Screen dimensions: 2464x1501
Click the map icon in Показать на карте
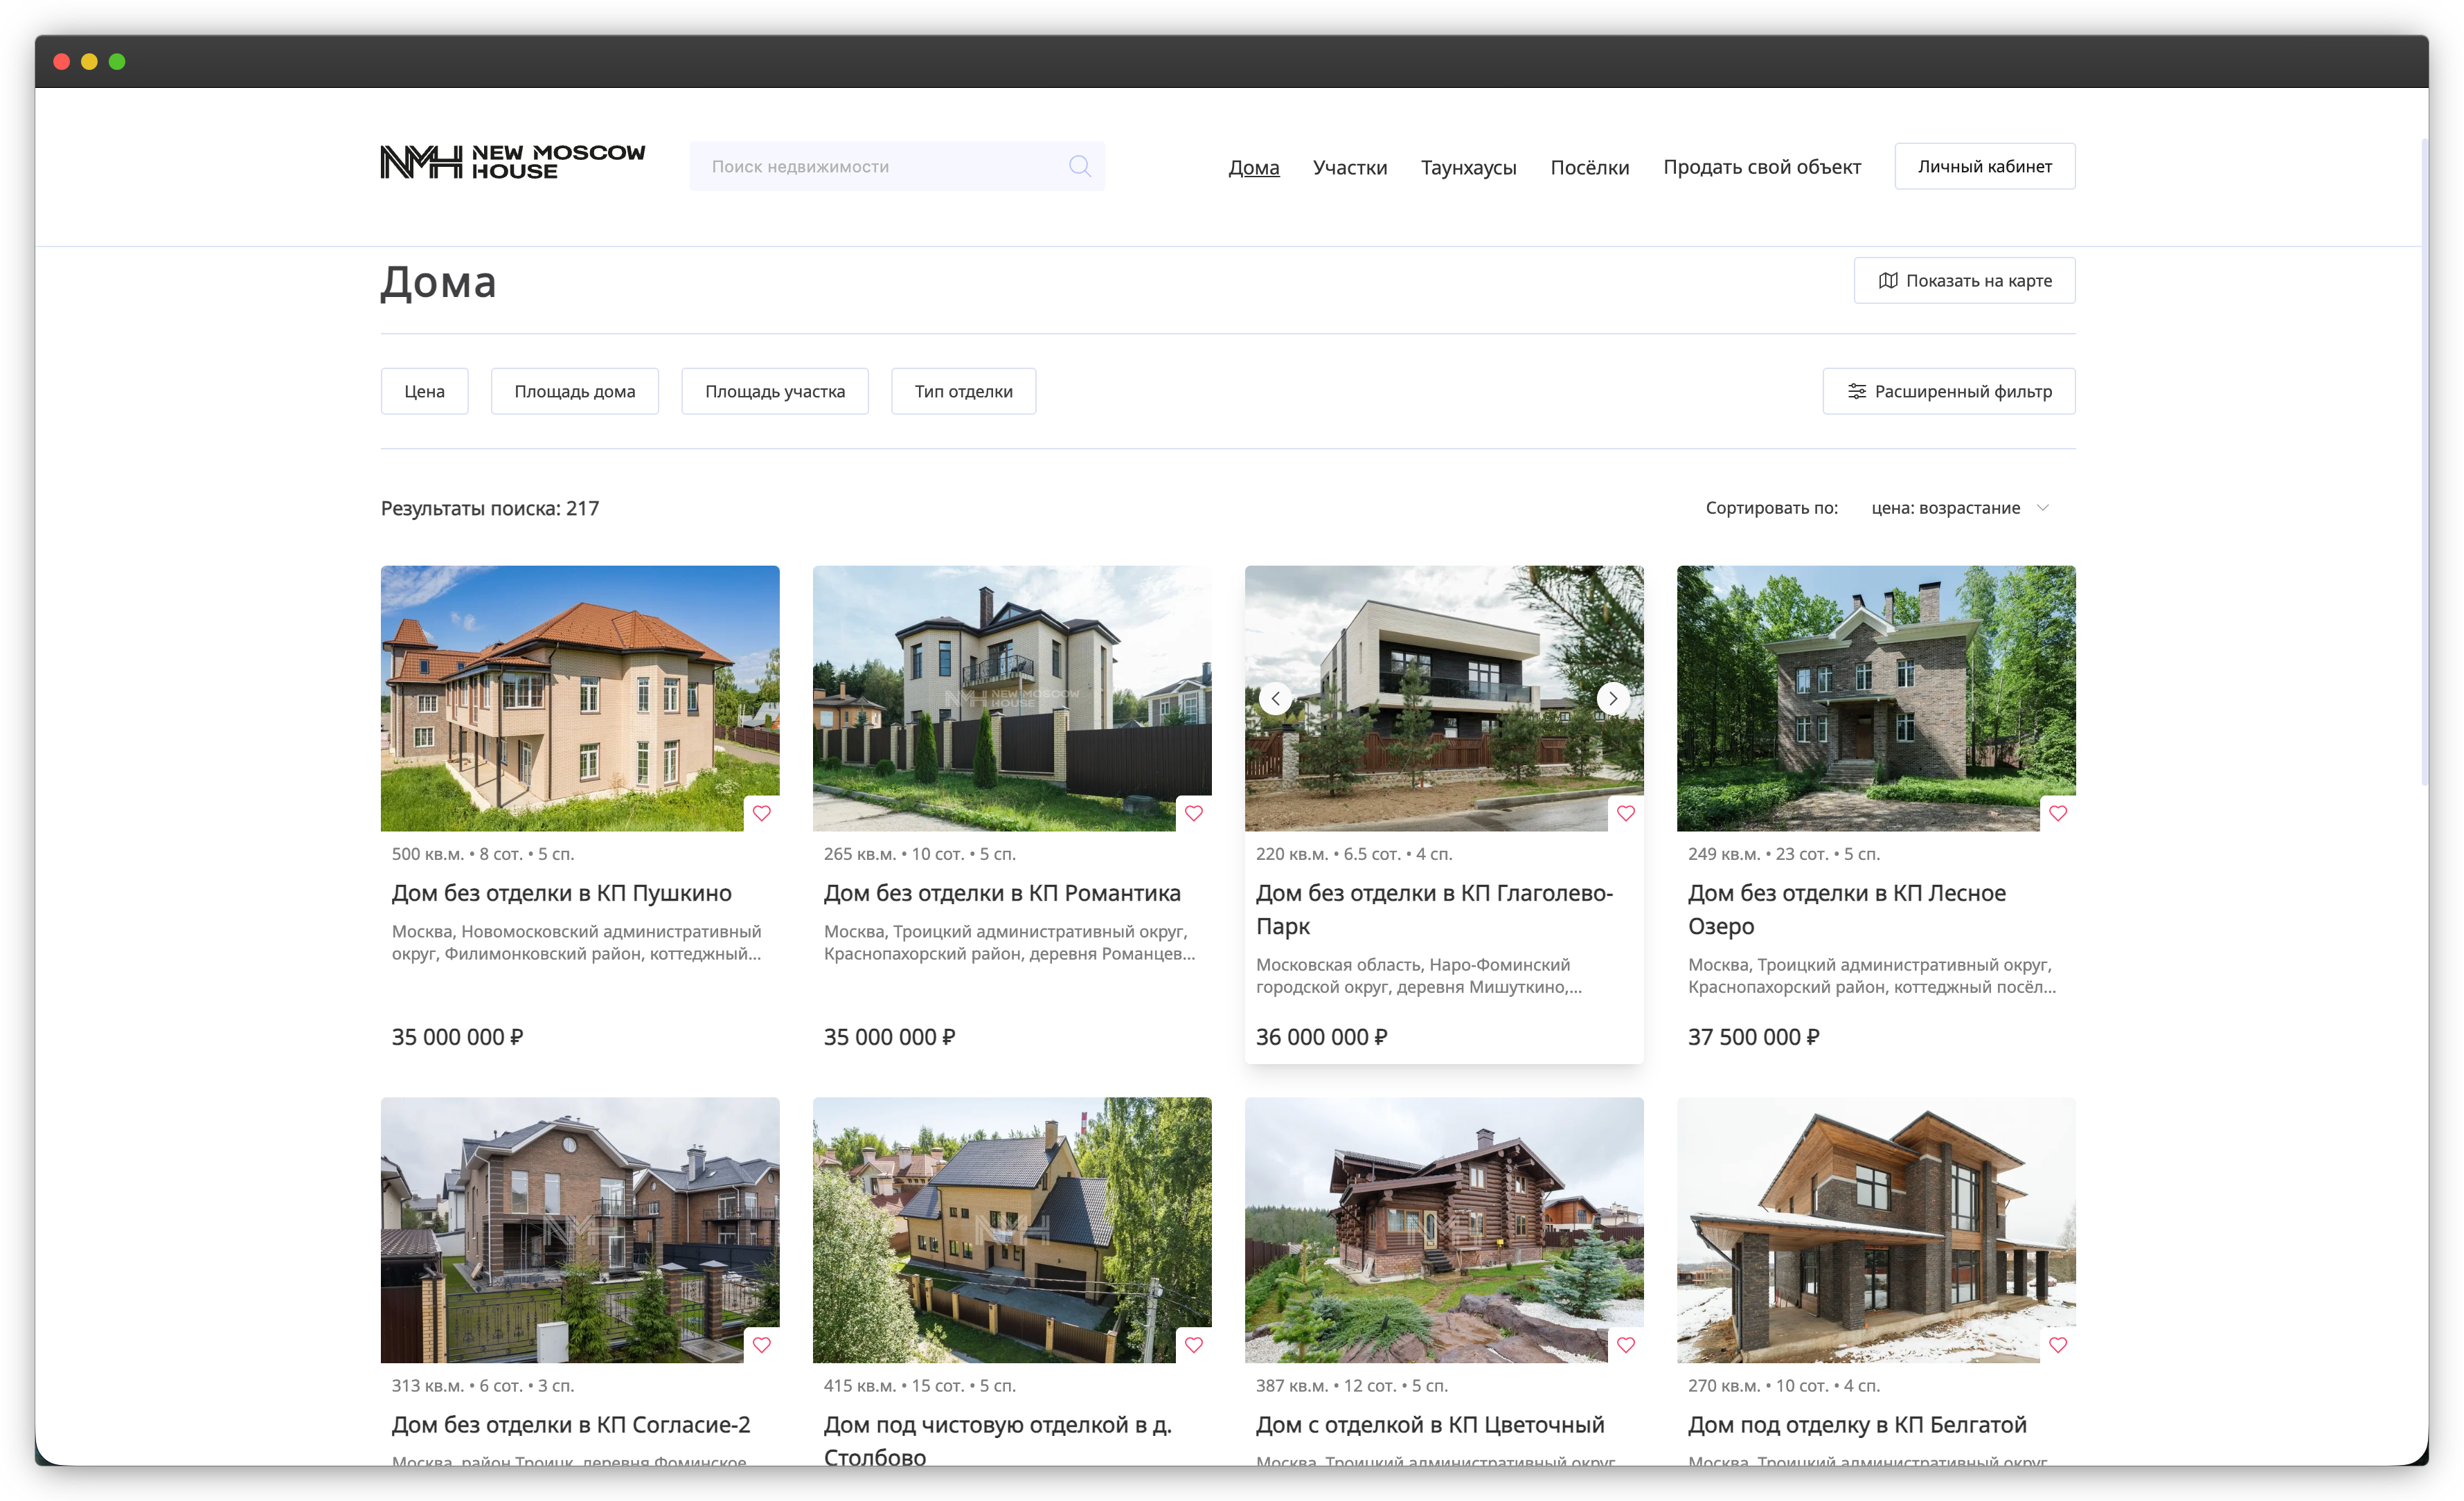coord(1888,281)
